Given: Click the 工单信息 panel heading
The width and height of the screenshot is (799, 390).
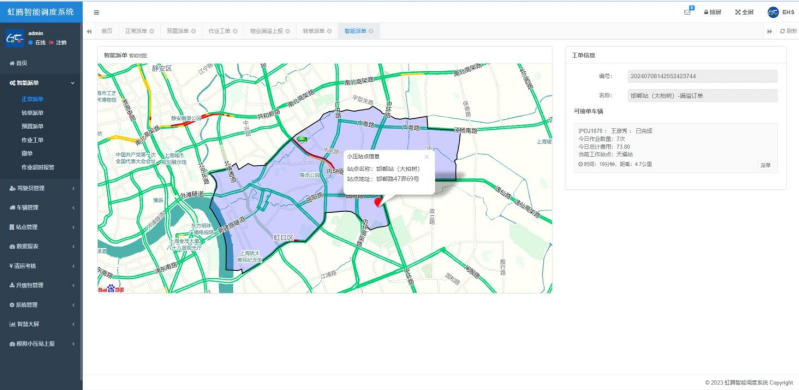Looking at the screenshot, I should 583,55.
